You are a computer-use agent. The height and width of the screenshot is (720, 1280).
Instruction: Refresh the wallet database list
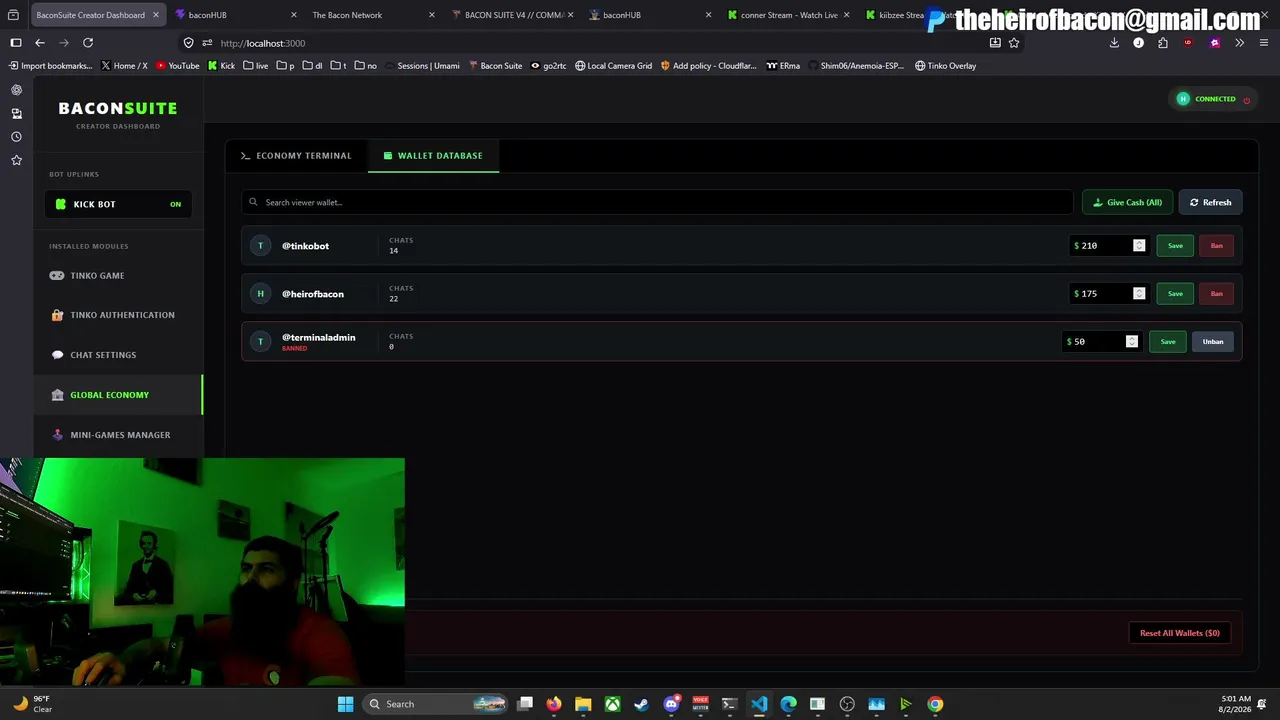click(x=1210, y=203)
